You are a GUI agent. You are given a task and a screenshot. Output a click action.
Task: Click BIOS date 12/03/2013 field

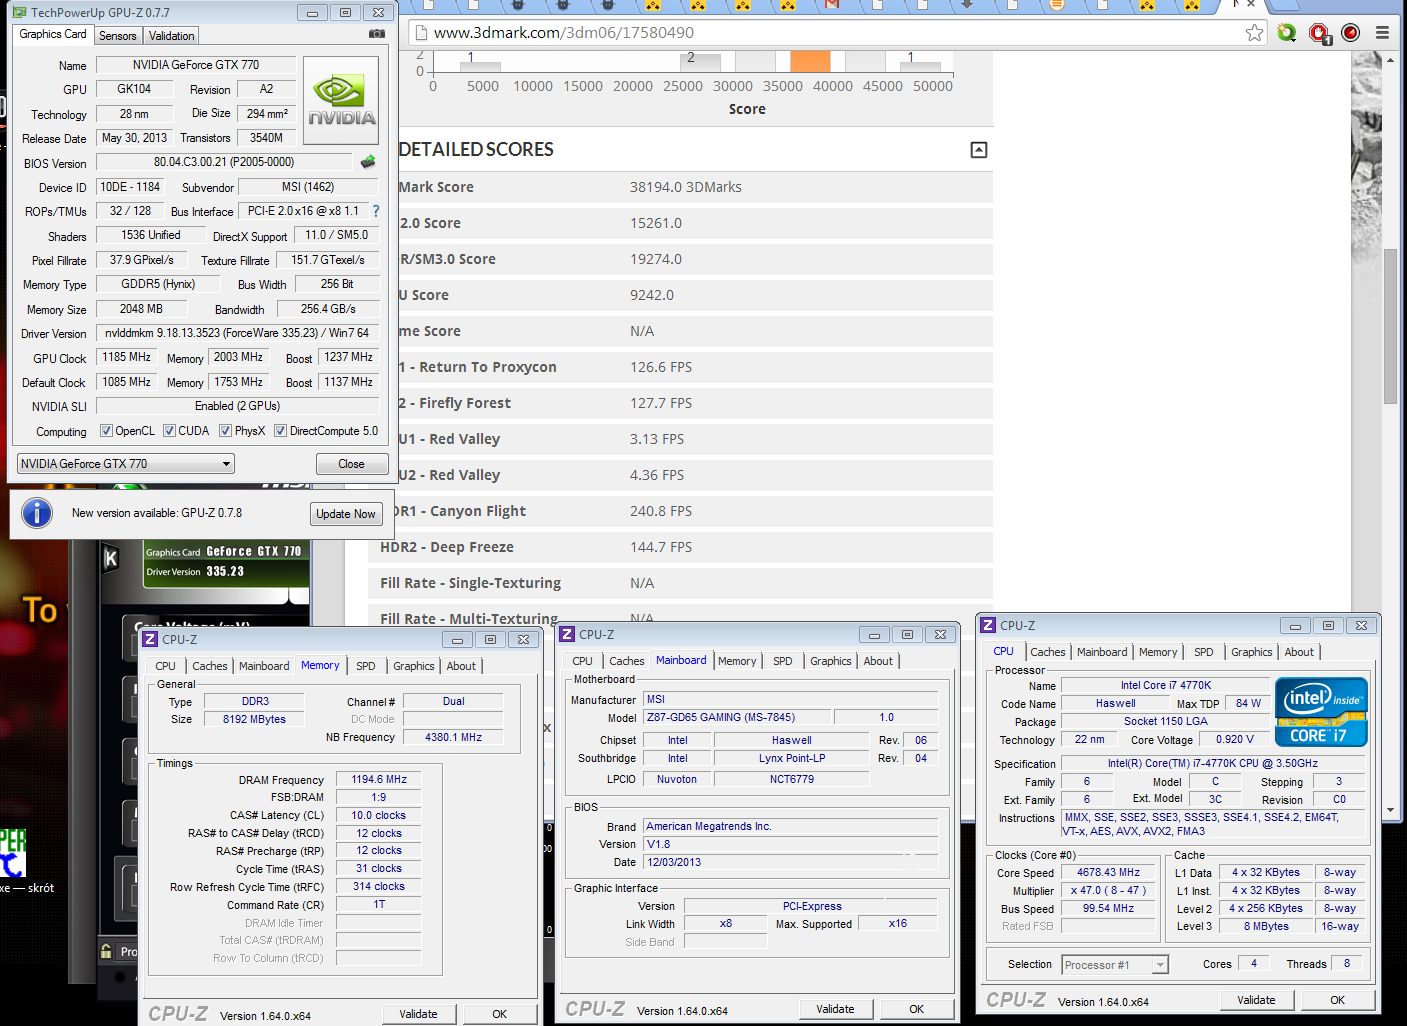[791, 862]
